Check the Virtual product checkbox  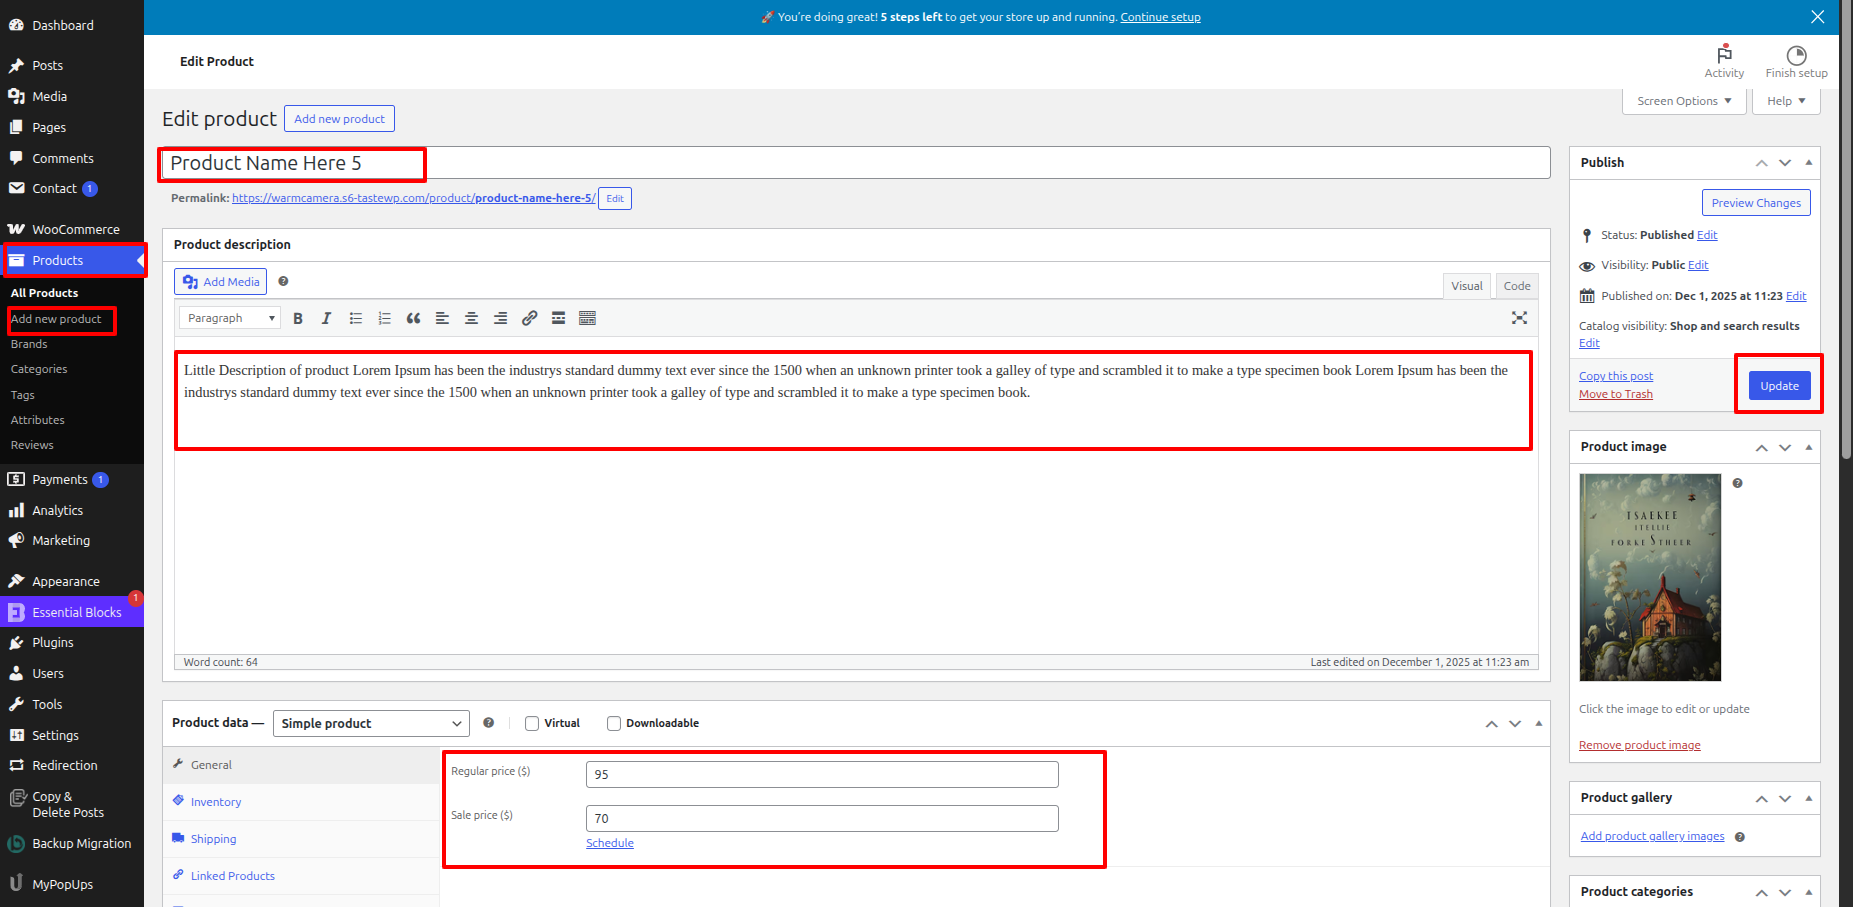click(x=532, y=724)
